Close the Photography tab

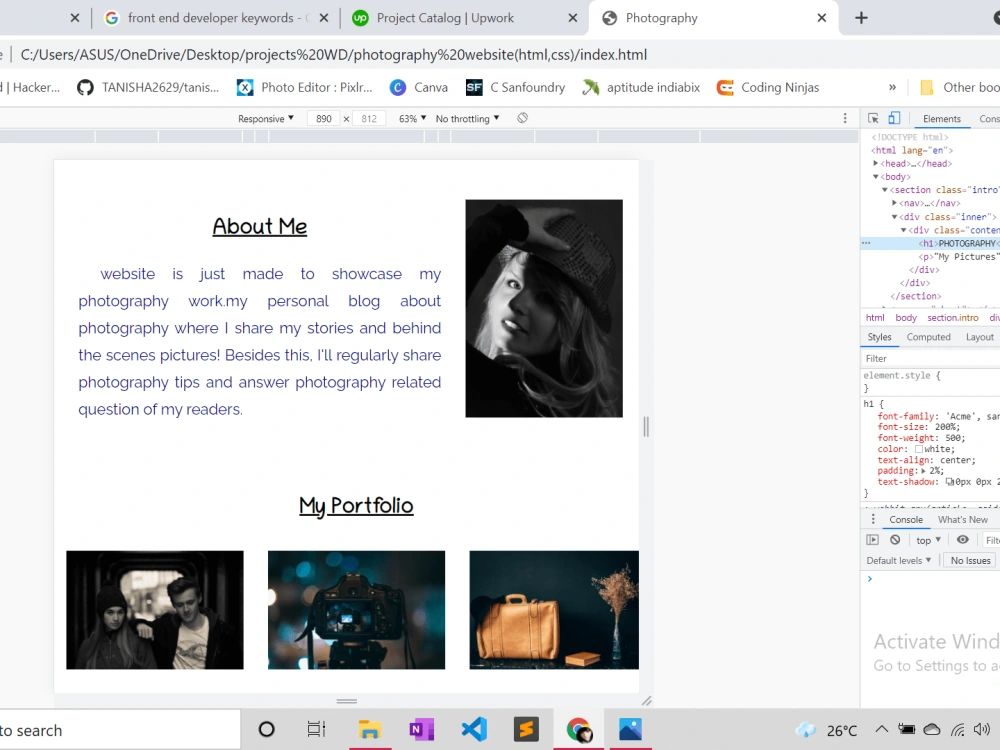point(822,18)
